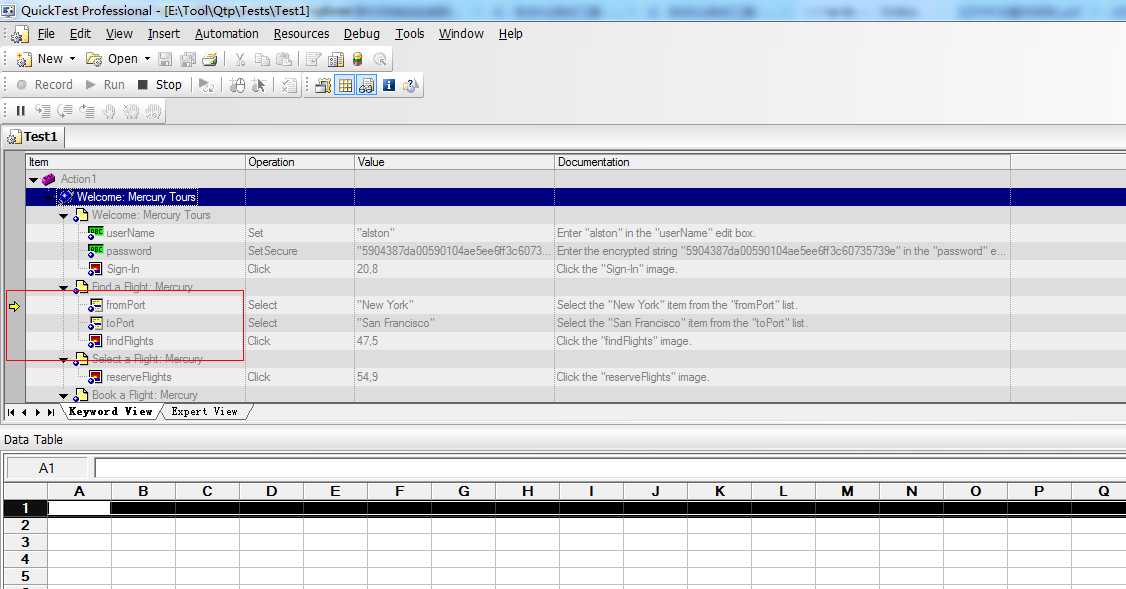
Task: Click the pointer-arrow analog recording icon
Action: coord(259,85)
